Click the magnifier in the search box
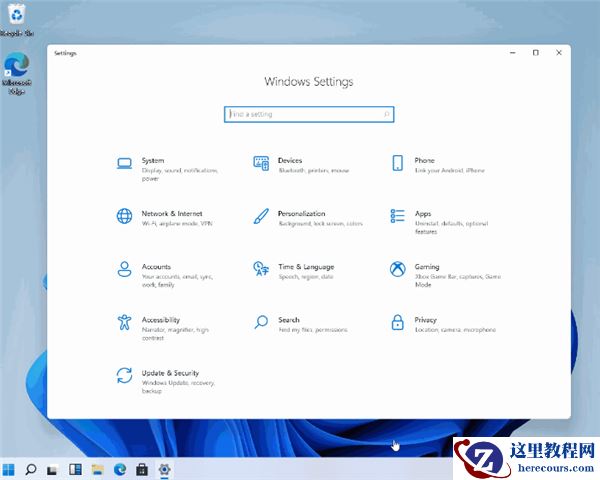 386,114
